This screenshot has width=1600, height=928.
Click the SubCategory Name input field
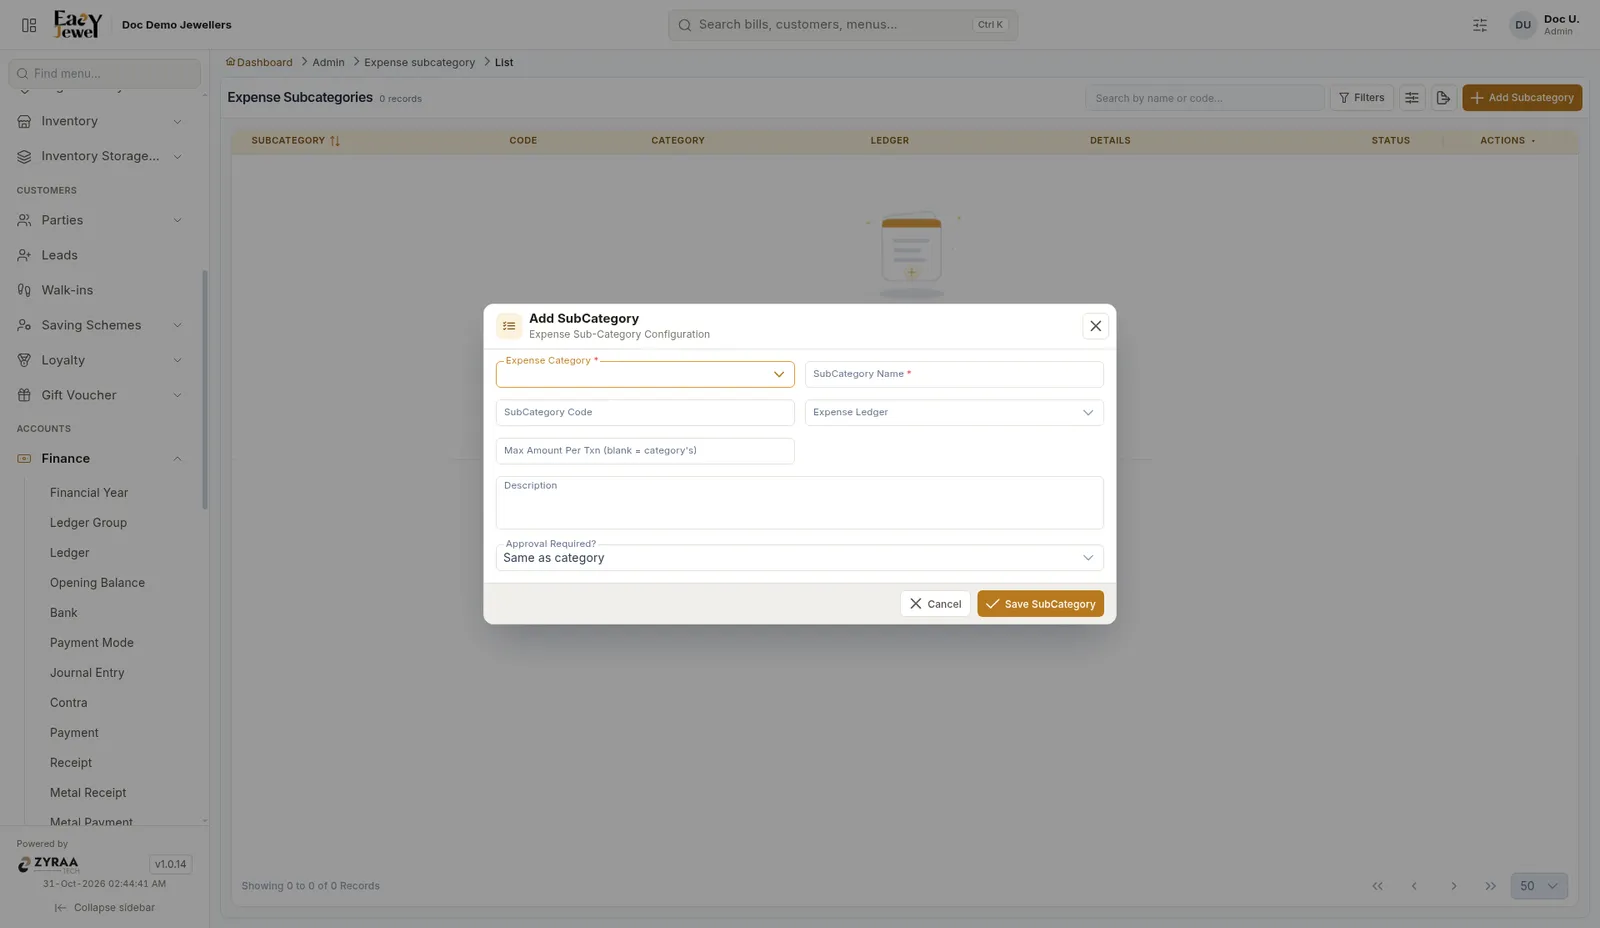pyautogui.click(x=954, y=374)
